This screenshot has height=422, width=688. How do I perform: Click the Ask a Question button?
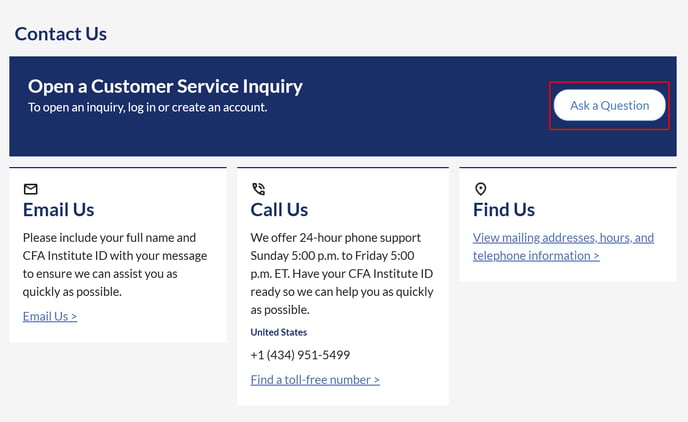click(609, 105)
